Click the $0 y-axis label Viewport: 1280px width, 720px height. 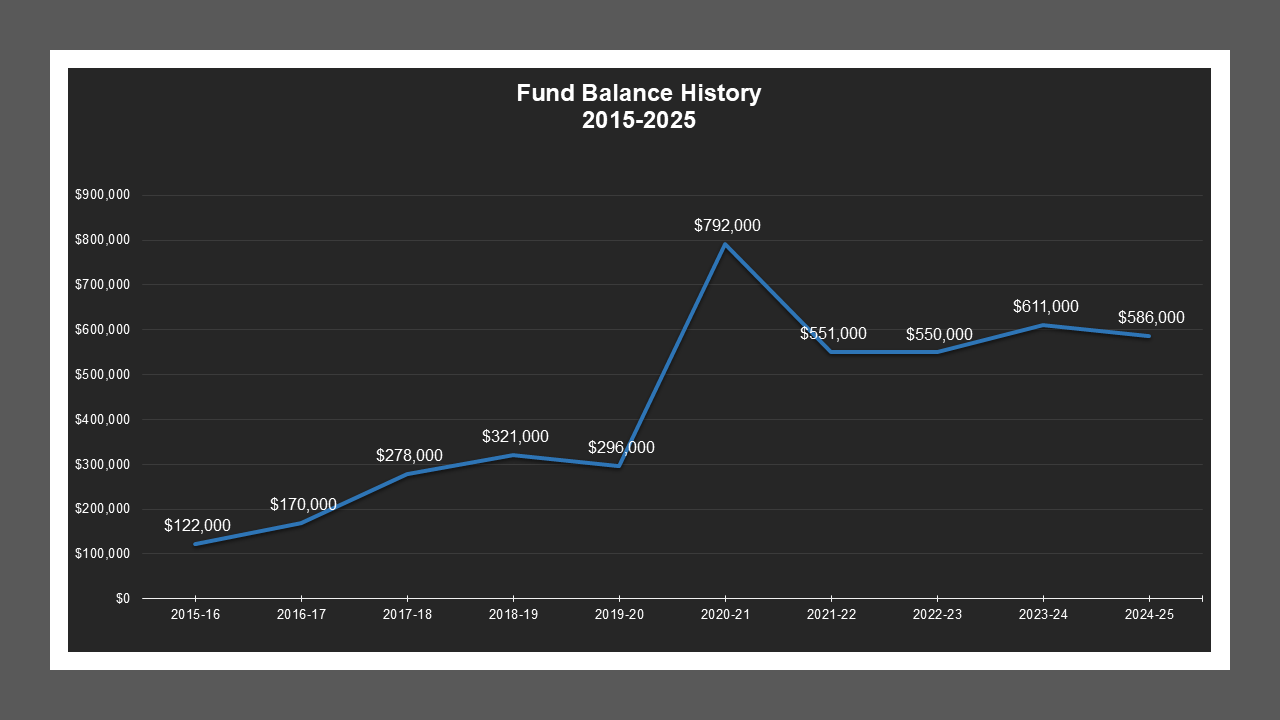(122, 599)
